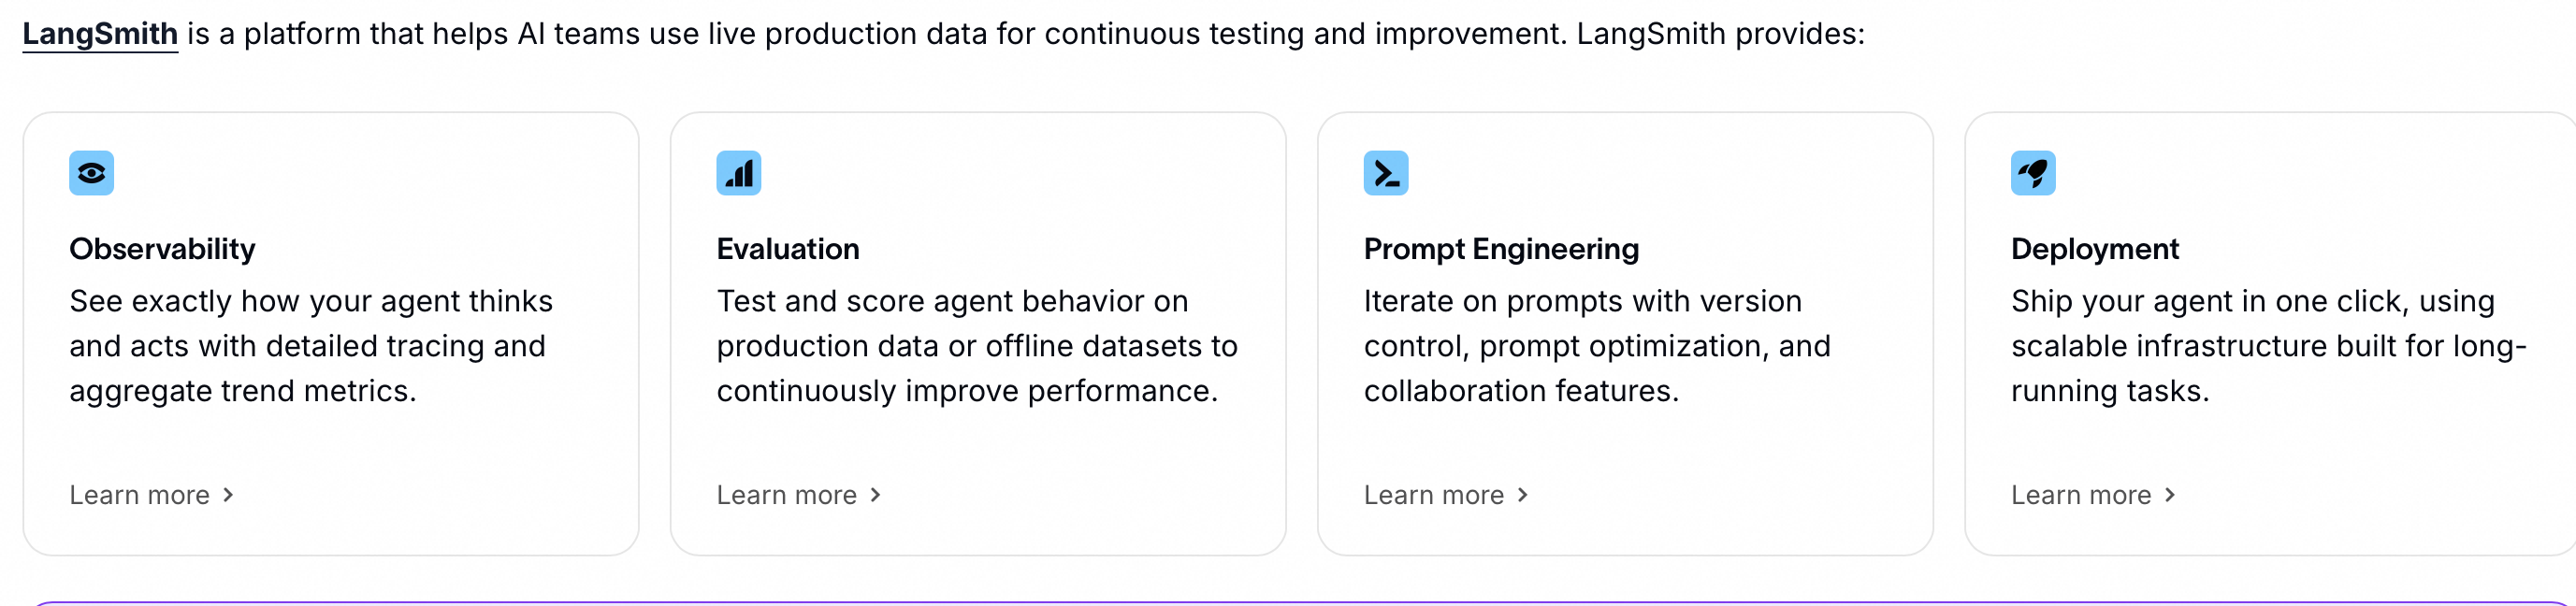Select the Prompt Engineering card heading
This screenshot has width=2576, height=606.
tap(1501, 249)
